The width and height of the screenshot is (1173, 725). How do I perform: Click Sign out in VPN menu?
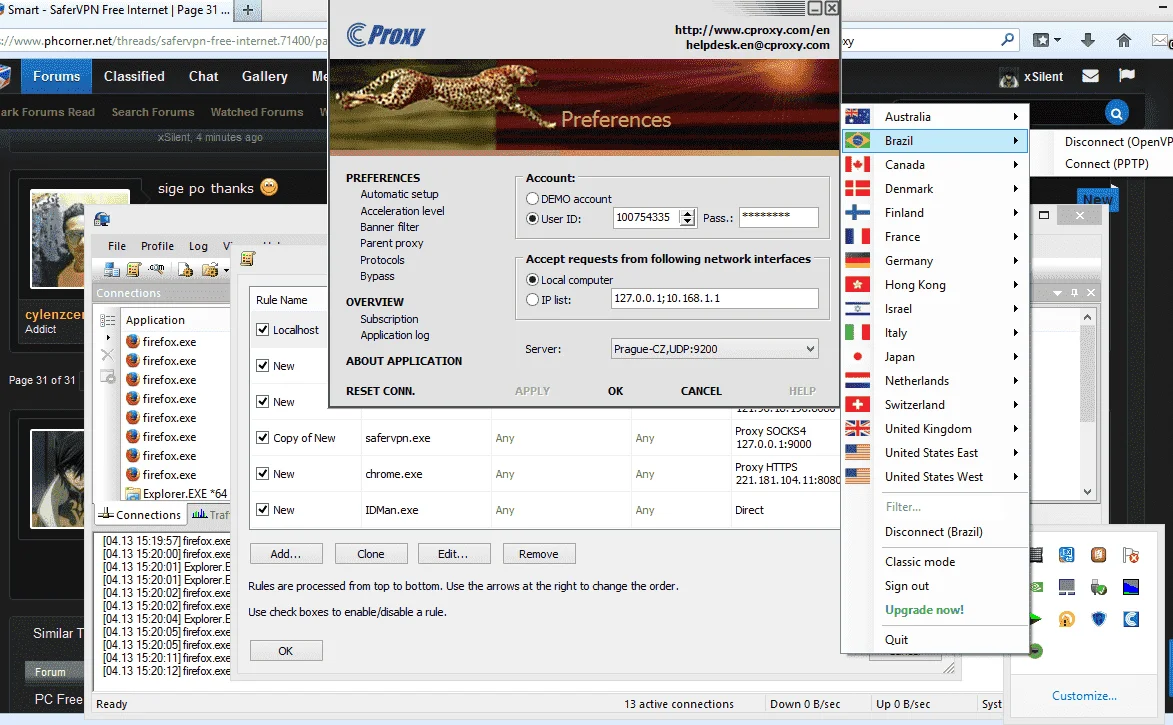pyautogui.click(x=907, y=586)
